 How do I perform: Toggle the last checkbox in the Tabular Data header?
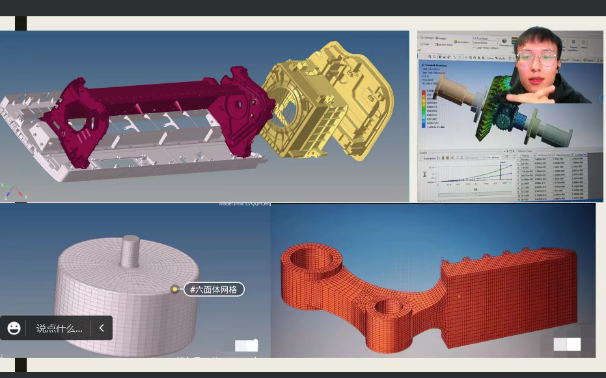point(572,155)
